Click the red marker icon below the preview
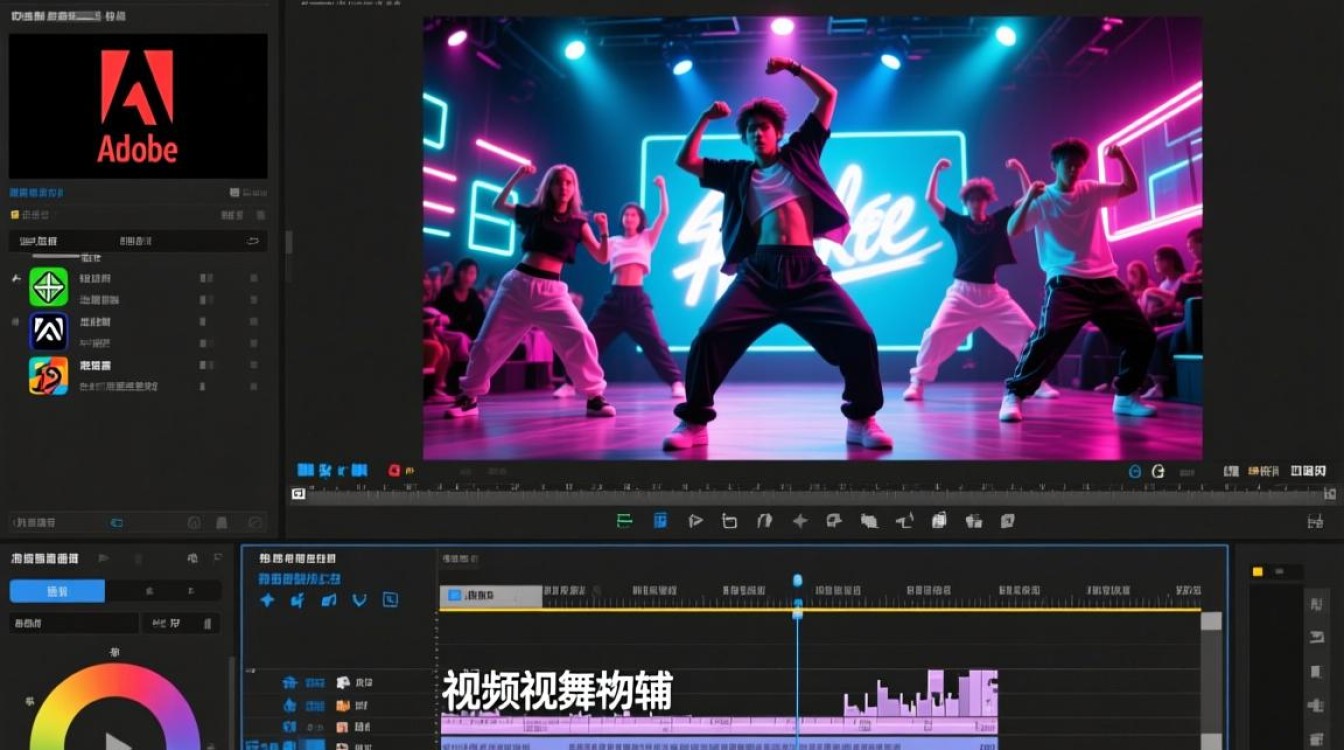The image size is (1344, 750). coord(394,470)
